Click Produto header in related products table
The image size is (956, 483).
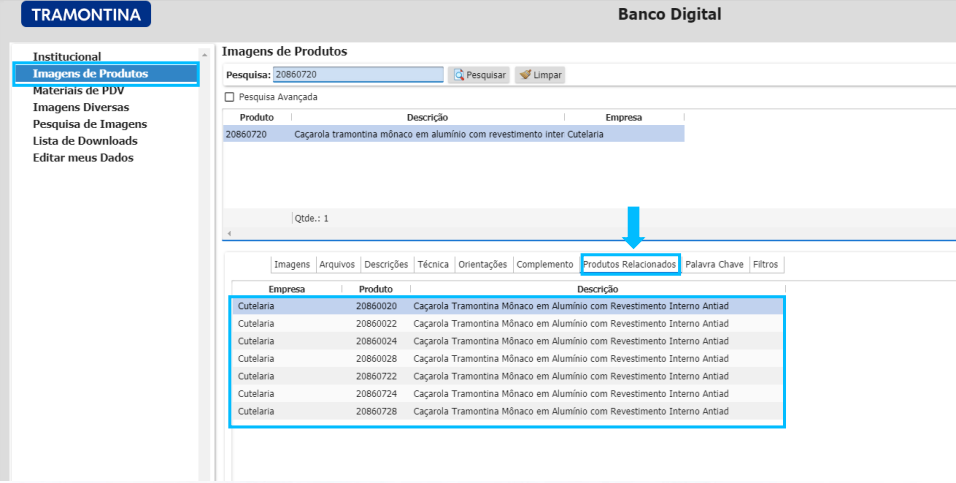pyautogui.click(x=376, y=289)
